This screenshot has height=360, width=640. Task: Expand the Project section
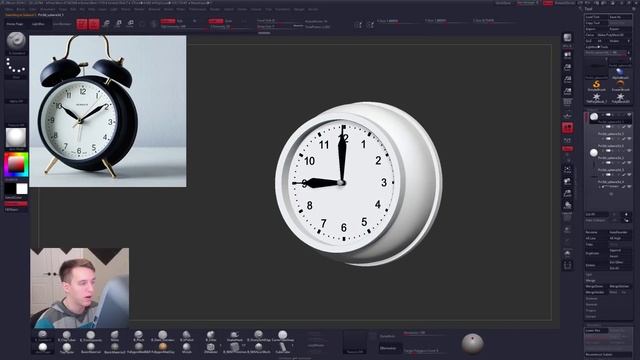click(x=591, y=310)
